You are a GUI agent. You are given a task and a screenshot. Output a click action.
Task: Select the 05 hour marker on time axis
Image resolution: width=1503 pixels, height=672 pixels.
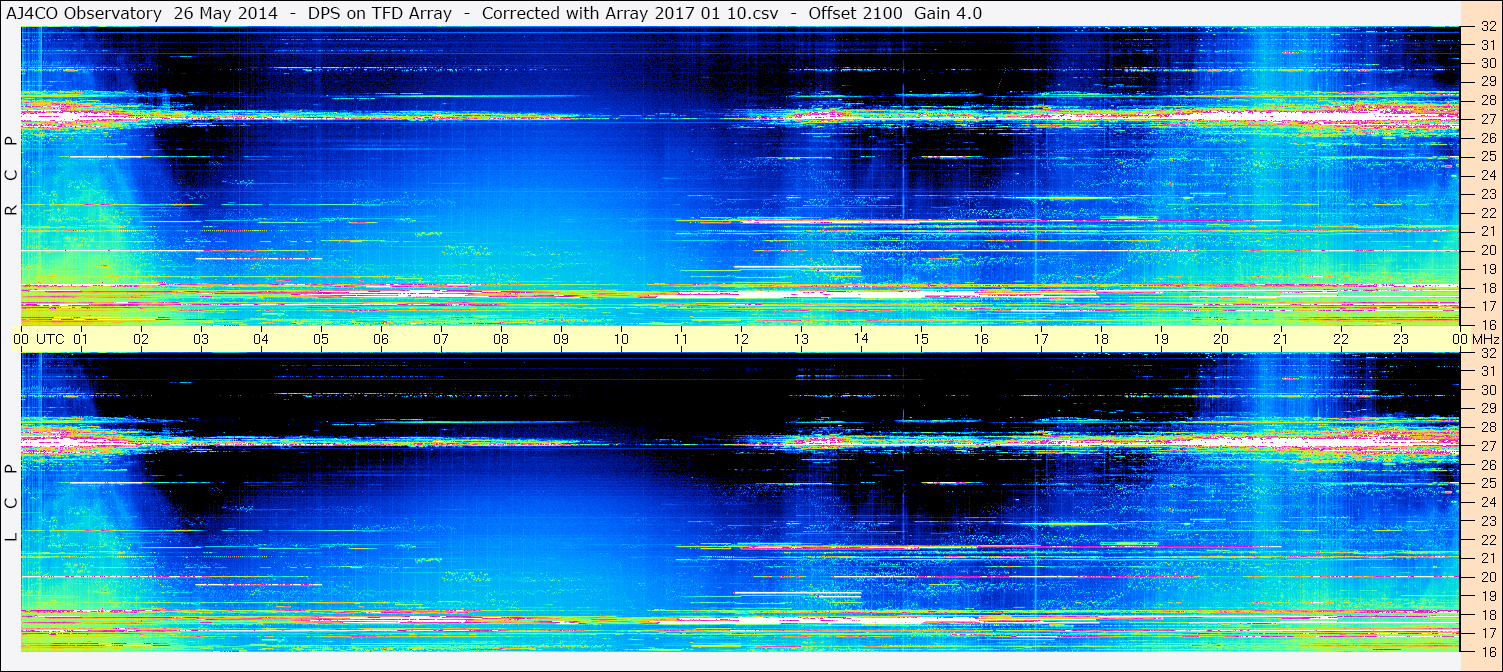[x=321, y=339]
